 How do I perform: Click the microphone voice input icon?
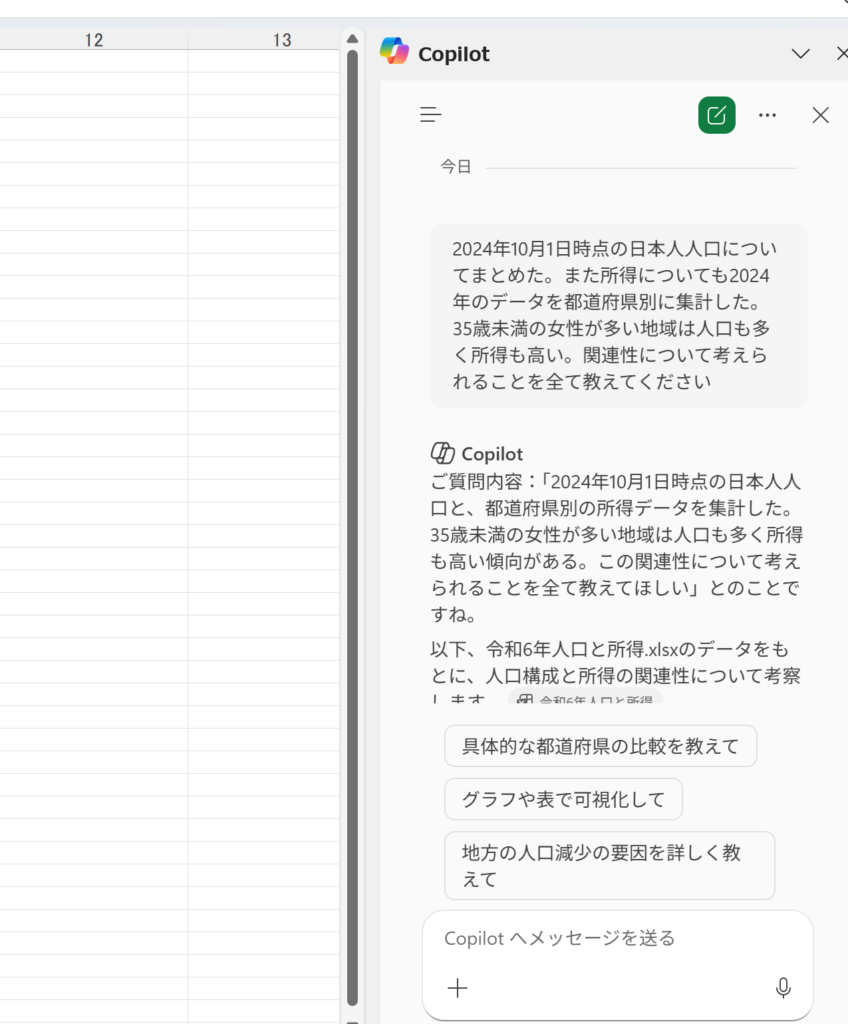(783, 988)
